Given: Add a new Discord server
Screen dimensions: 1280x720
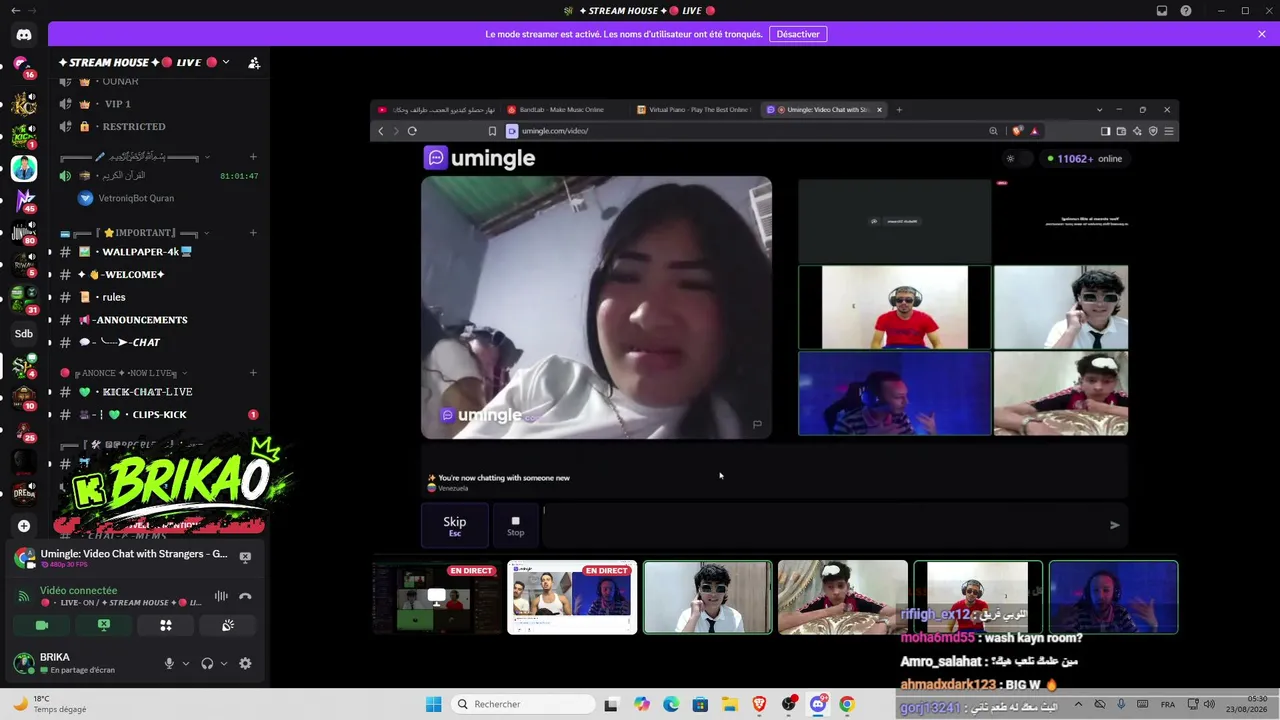Looking at the screenshot, I should (x=24, y=526).
